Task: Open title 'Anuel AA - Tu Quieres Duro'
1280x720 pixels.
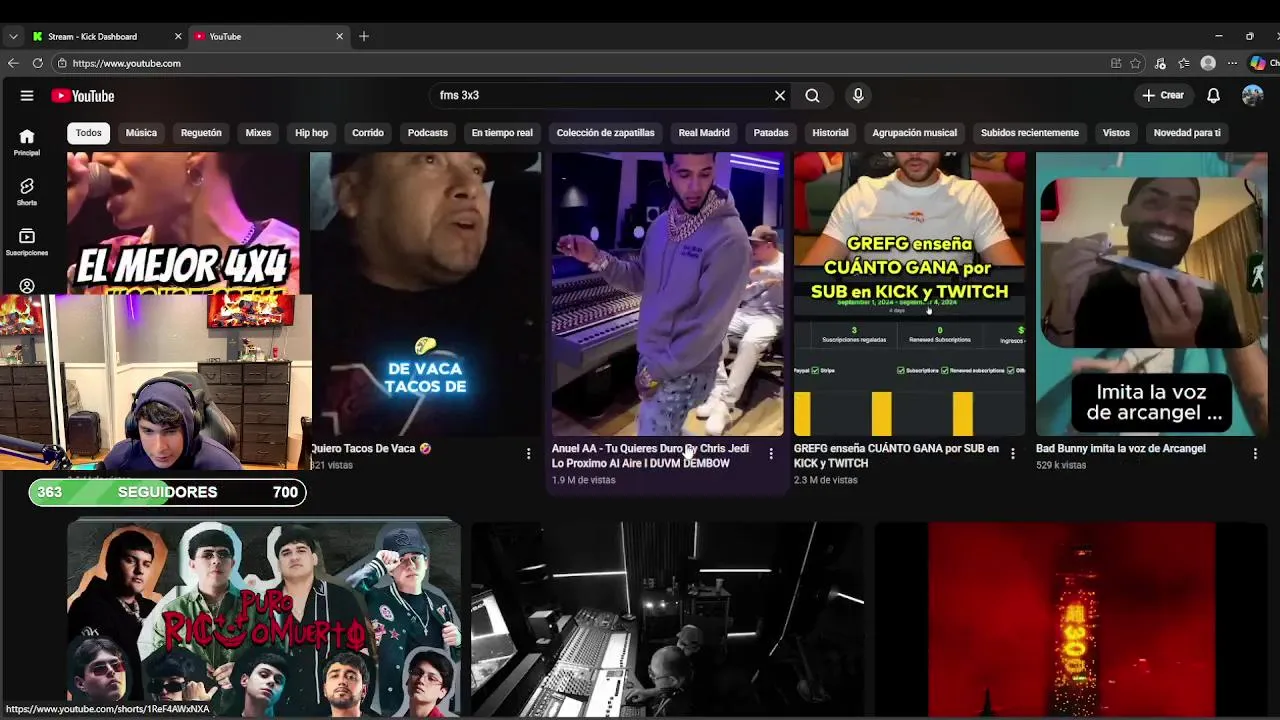Action: (650, 456)
